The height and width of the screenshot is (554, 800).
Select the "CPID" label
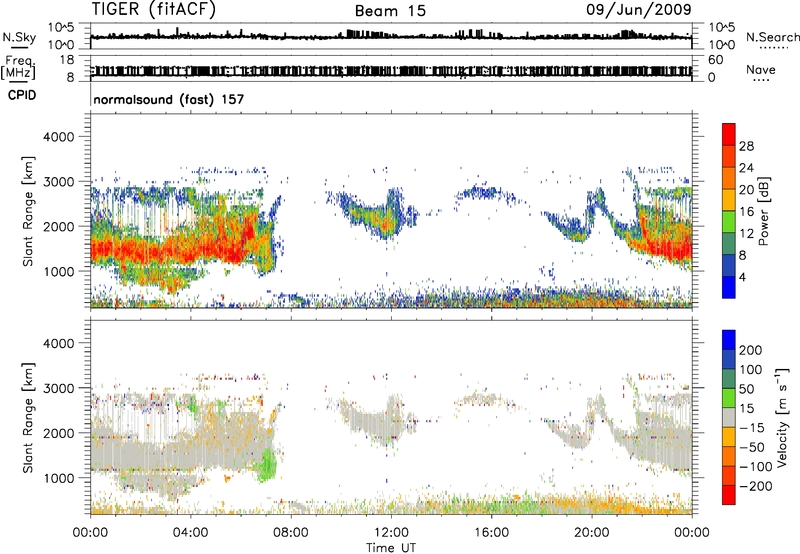pos(22,95)
